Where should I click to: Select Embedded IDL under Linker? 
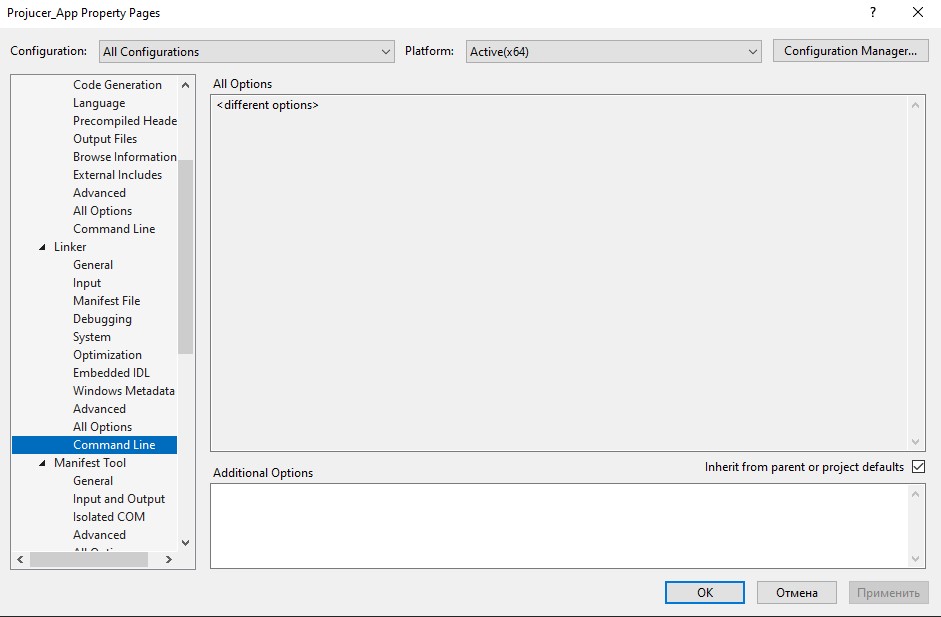point(112,373)
